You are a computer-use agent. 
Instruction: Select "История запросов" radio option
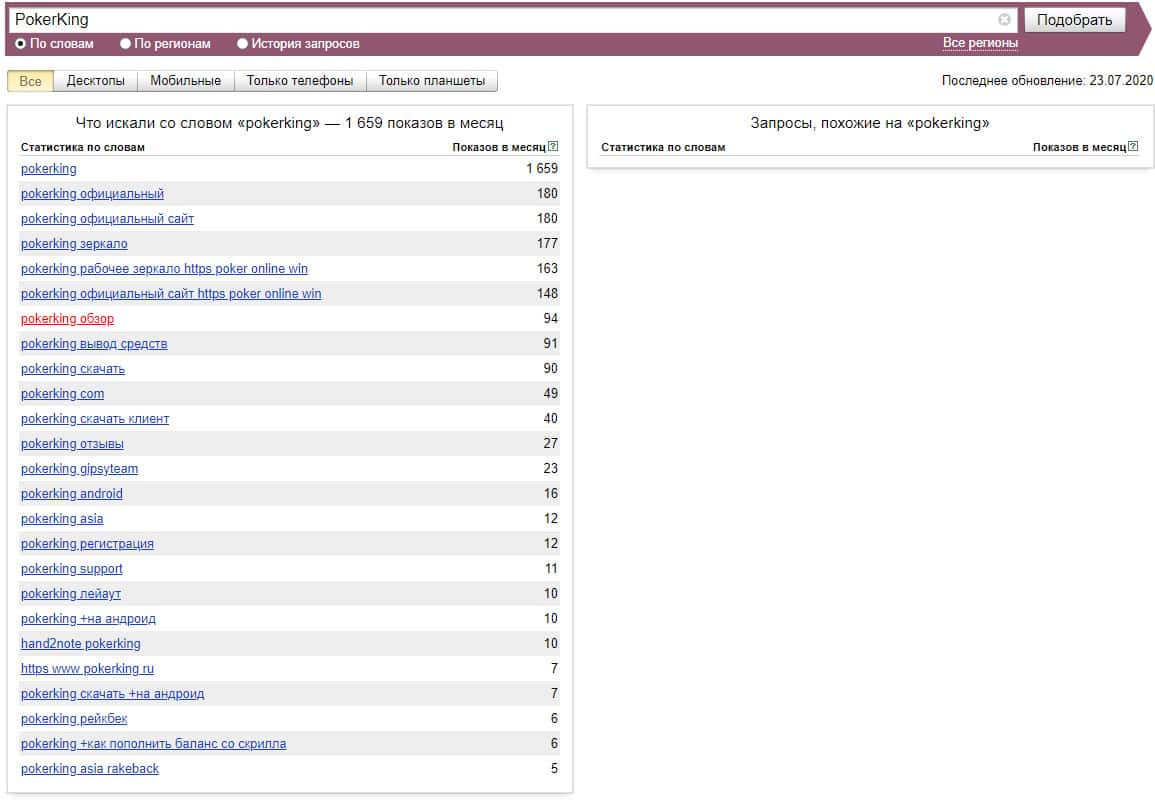tap(242, 44)
